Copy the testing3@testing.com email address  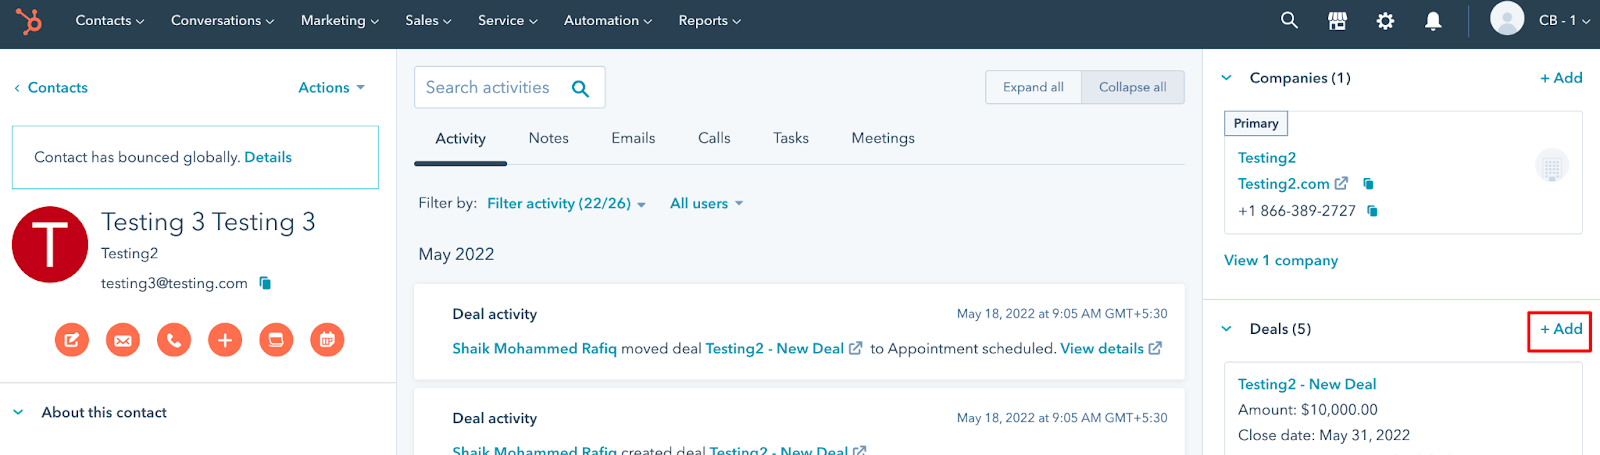click(265, 283)
